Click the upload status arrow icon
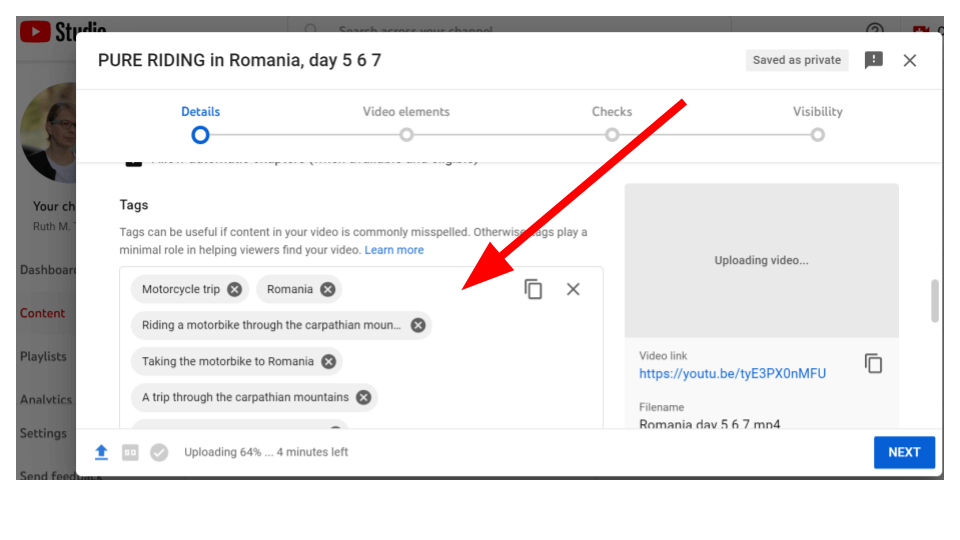Screen dimensions: 960x540 (x=102, y=452)
